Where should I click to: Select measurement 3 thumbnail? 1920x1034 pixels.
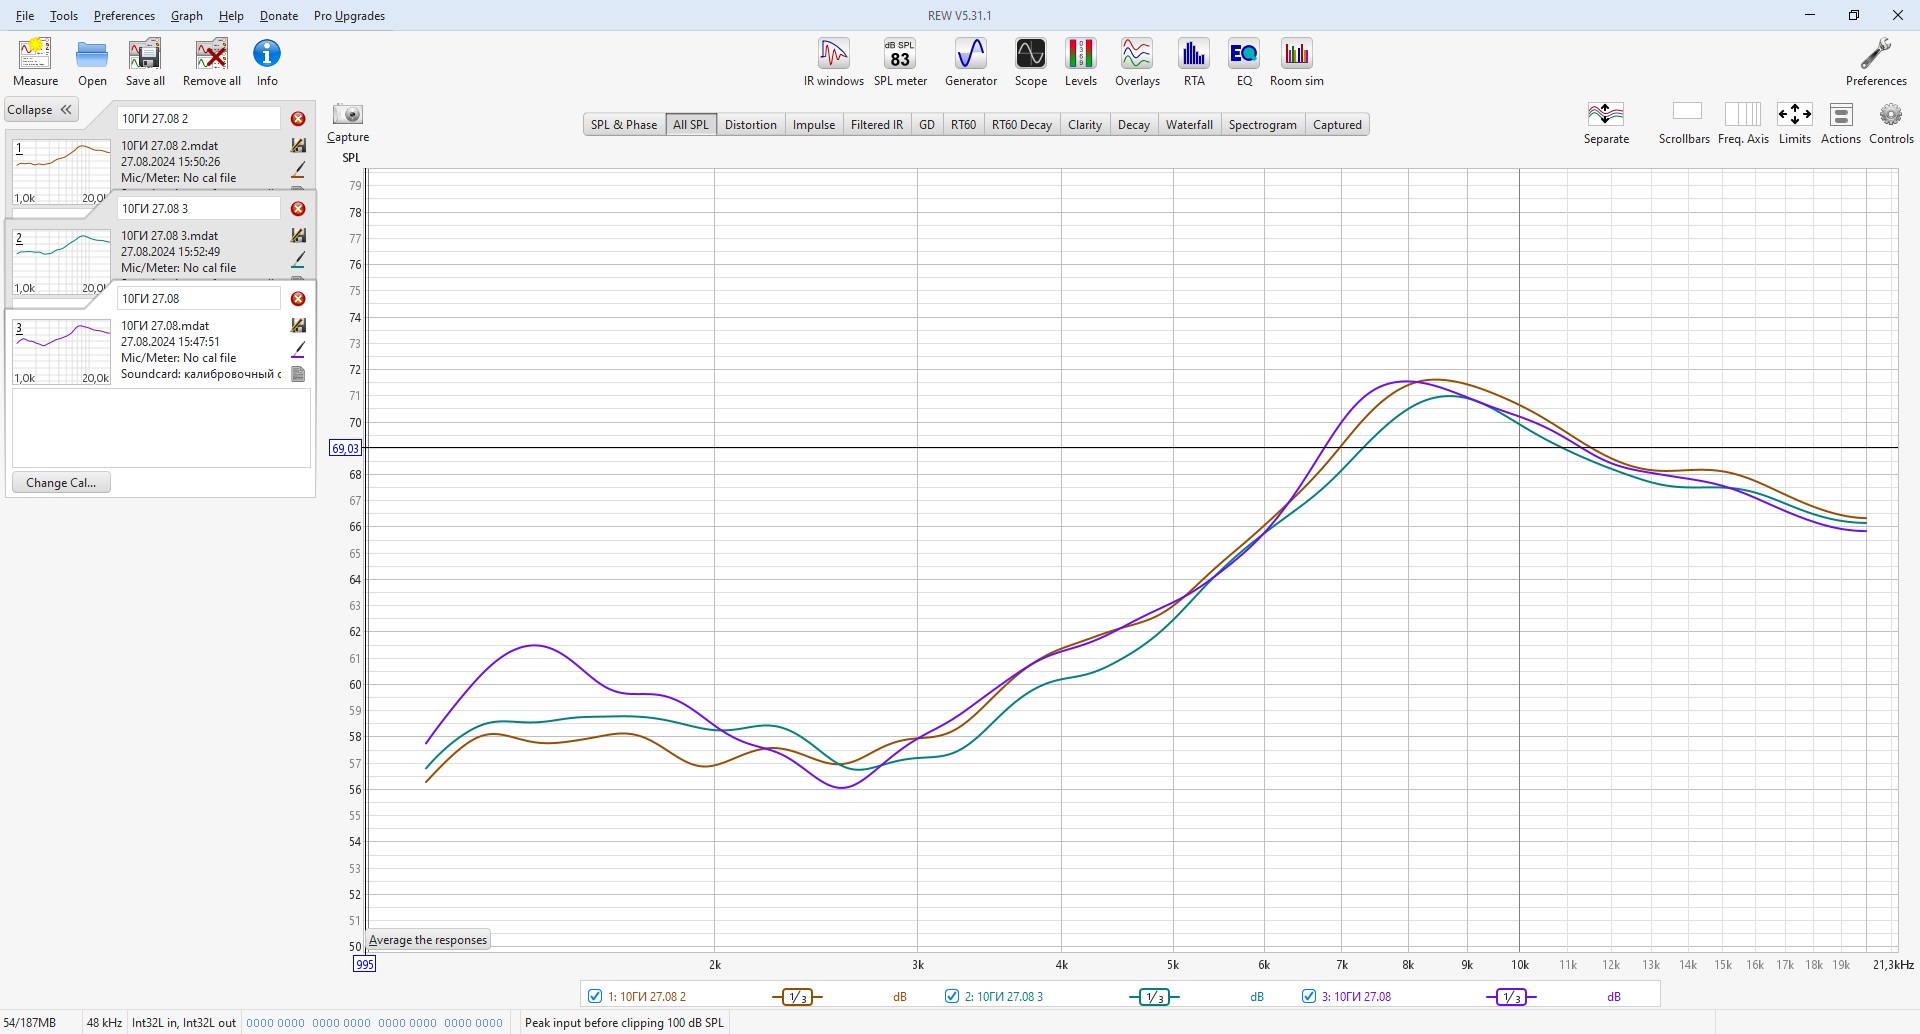click(61, 351)
